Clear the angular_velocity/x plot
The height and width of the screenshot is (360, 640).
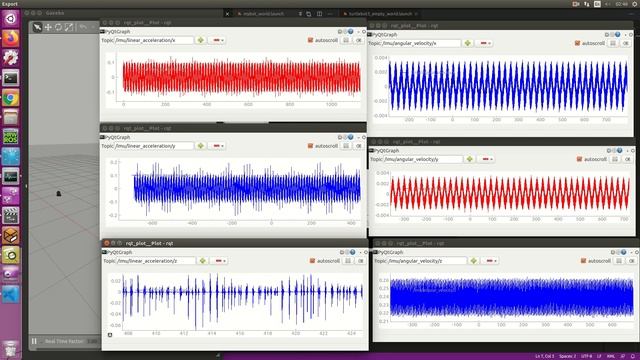626,43
